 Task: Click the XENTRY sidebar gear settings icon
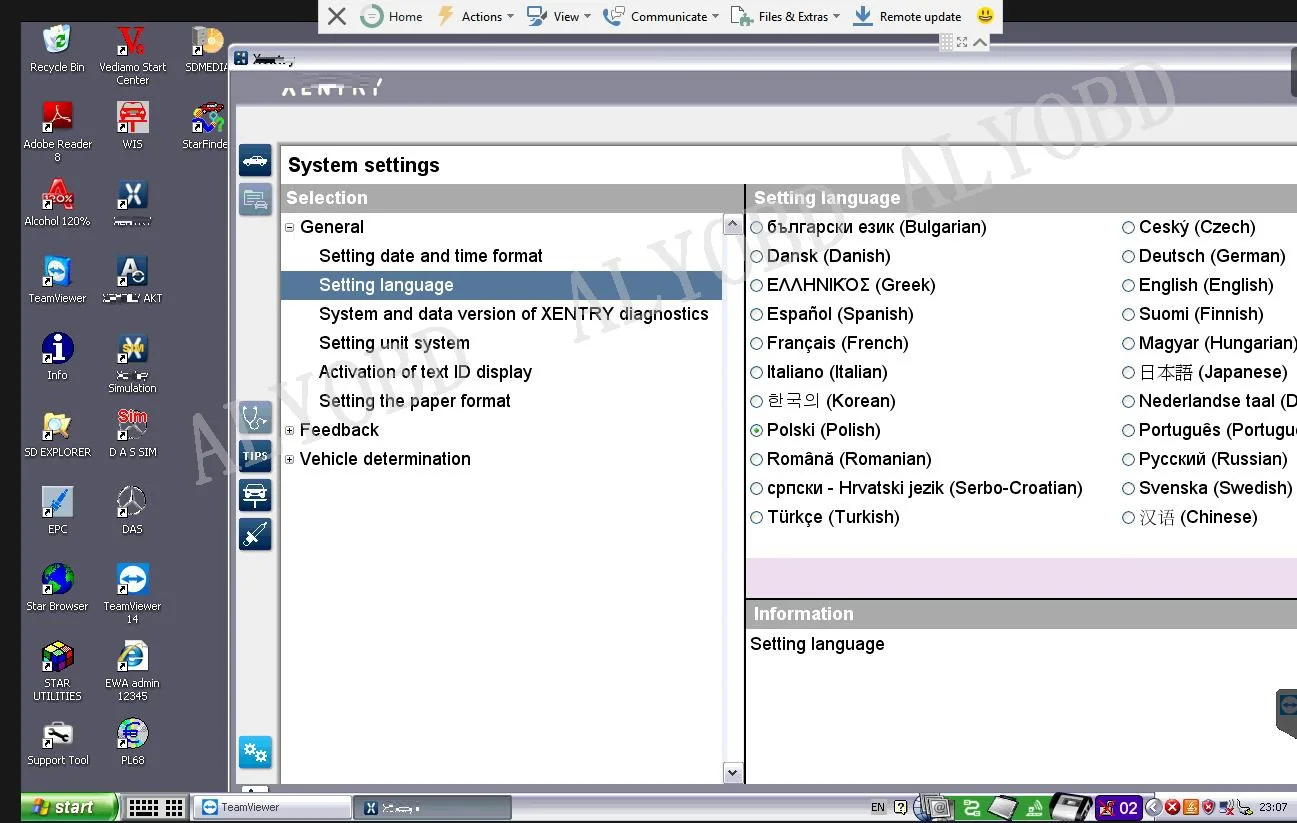[255, 752]
